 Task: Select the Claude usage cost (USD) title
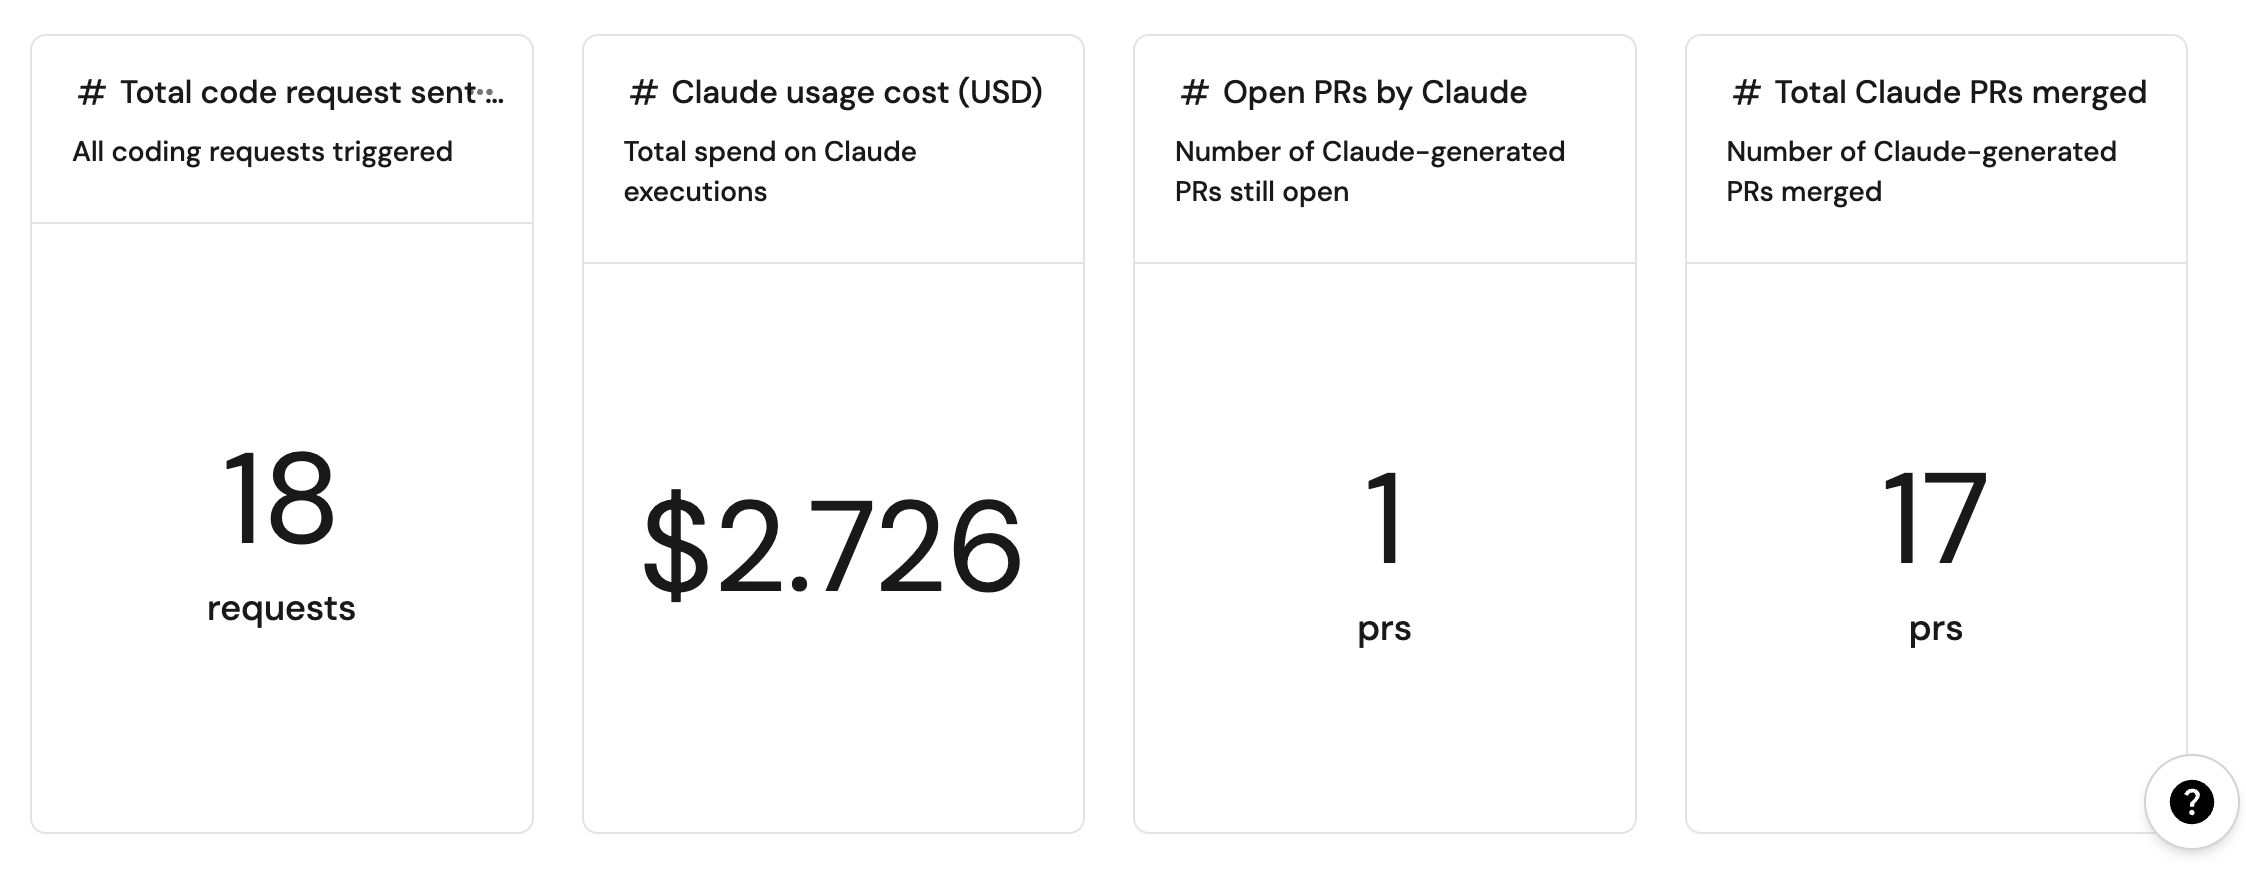click(856, 93)
